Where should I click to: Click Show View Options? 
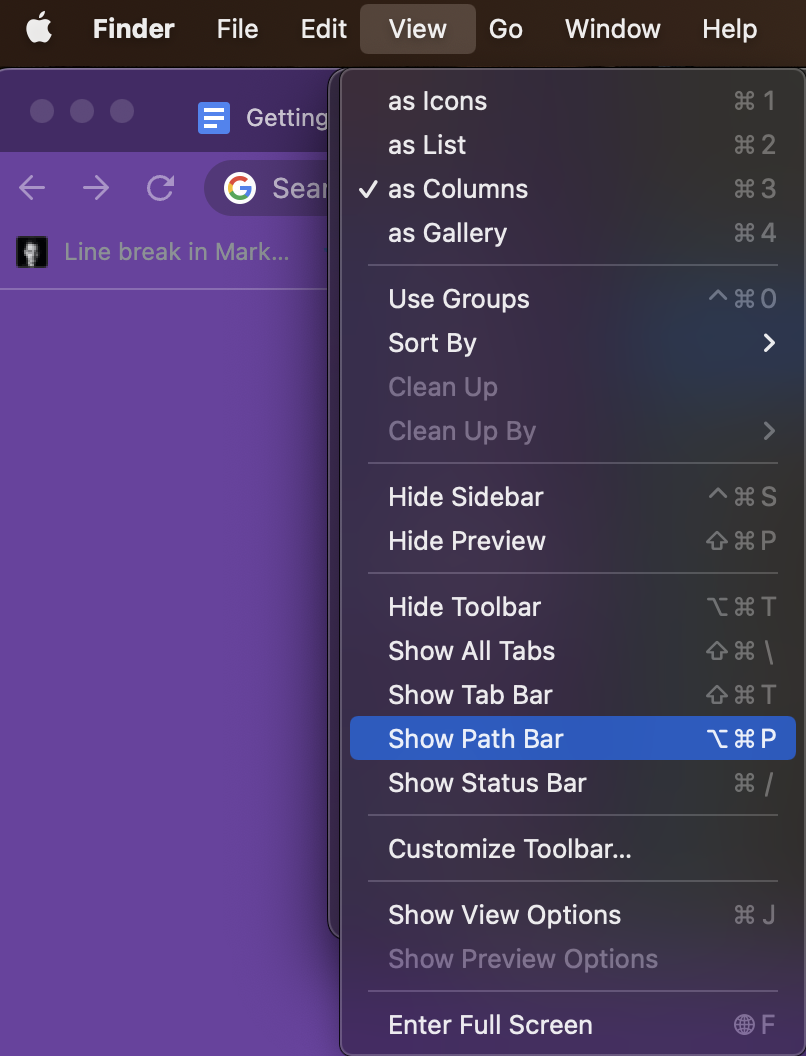504,915
